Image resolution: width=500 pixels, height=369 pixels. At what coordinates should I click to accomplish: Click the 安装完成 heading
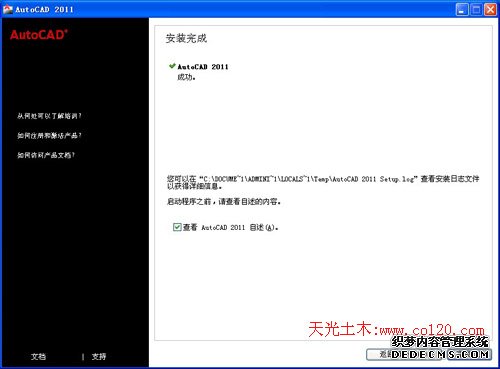[186, 38]
